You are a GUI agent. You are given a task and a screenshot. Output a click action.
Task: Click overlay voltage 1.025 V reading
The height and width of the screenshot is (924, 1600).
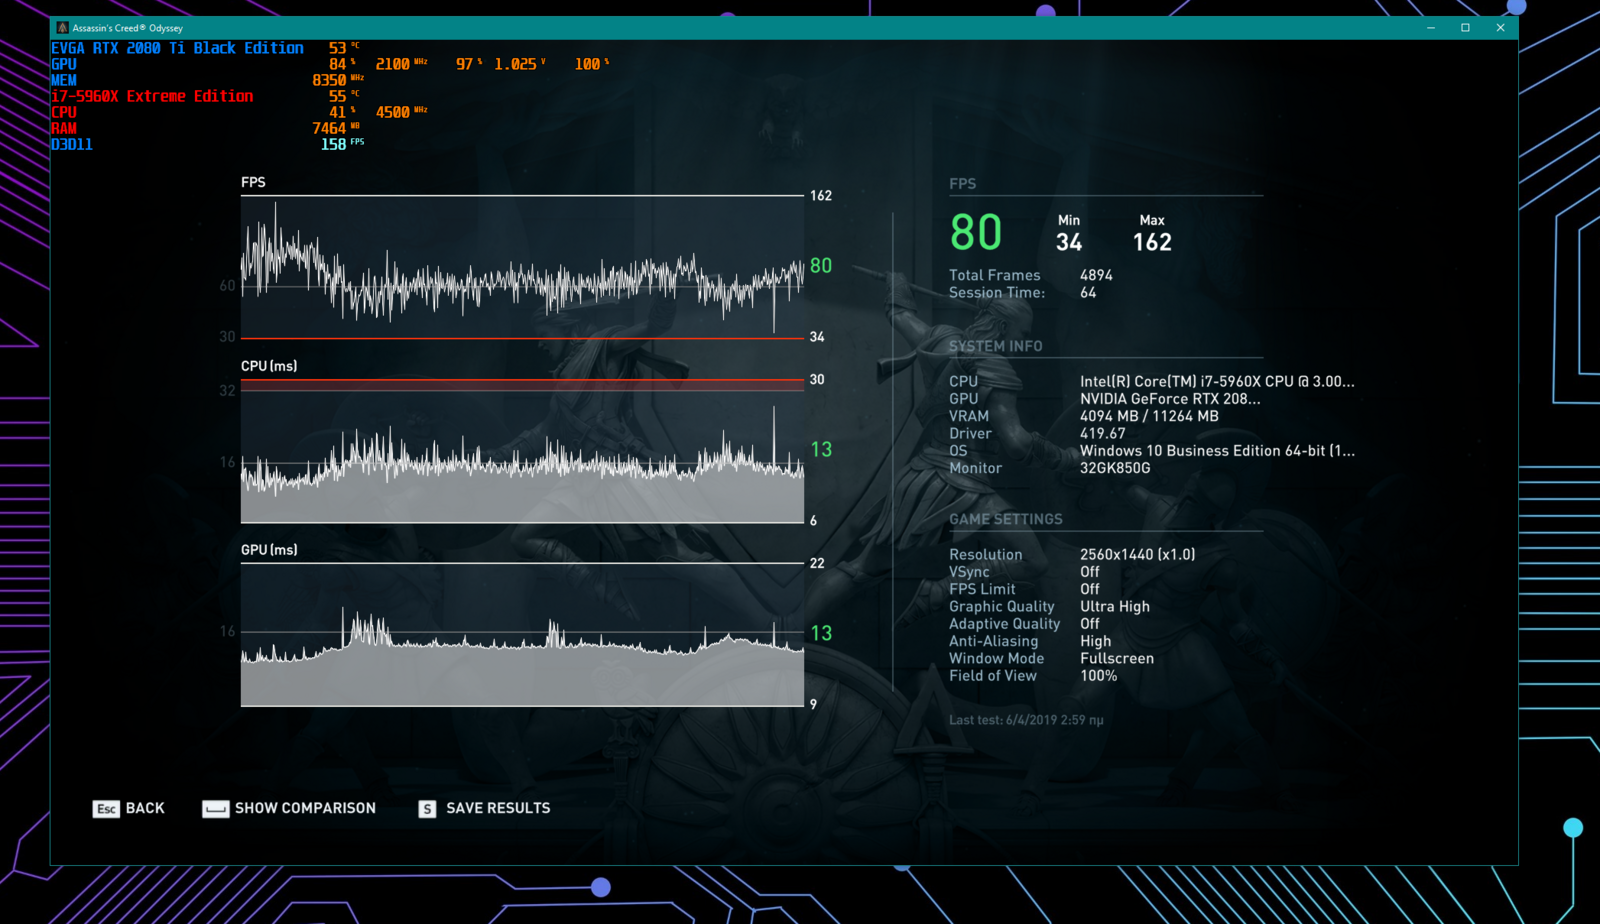[520, 64]
